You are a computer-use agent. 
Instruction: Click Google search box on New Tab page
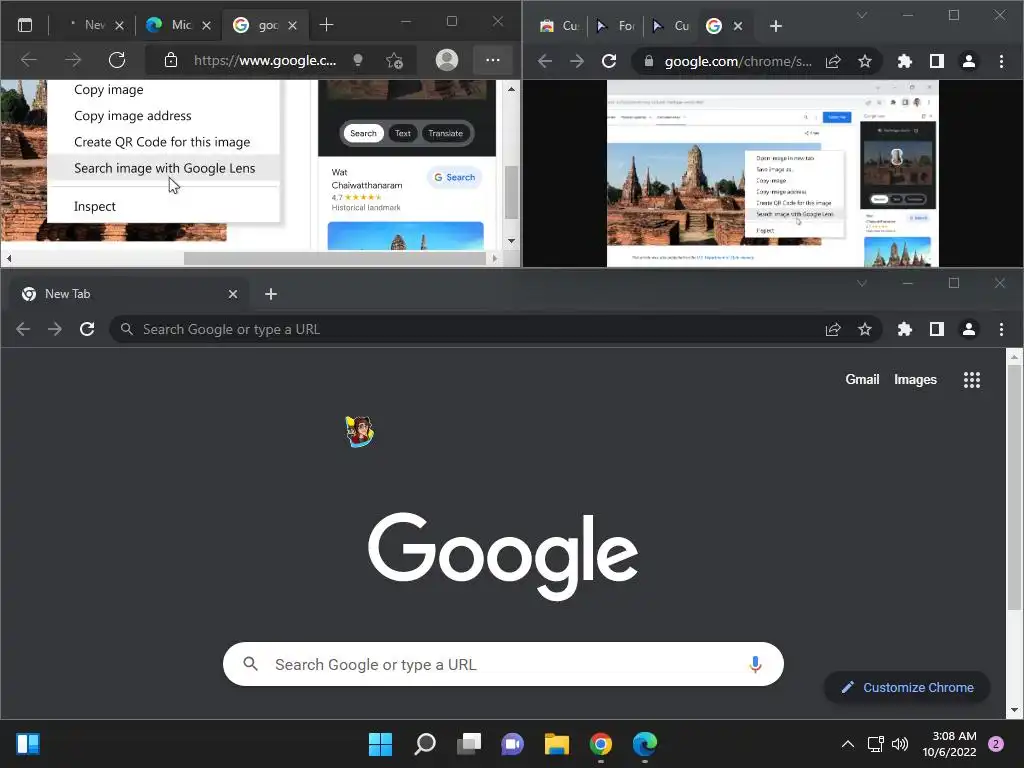coord(503,664)
